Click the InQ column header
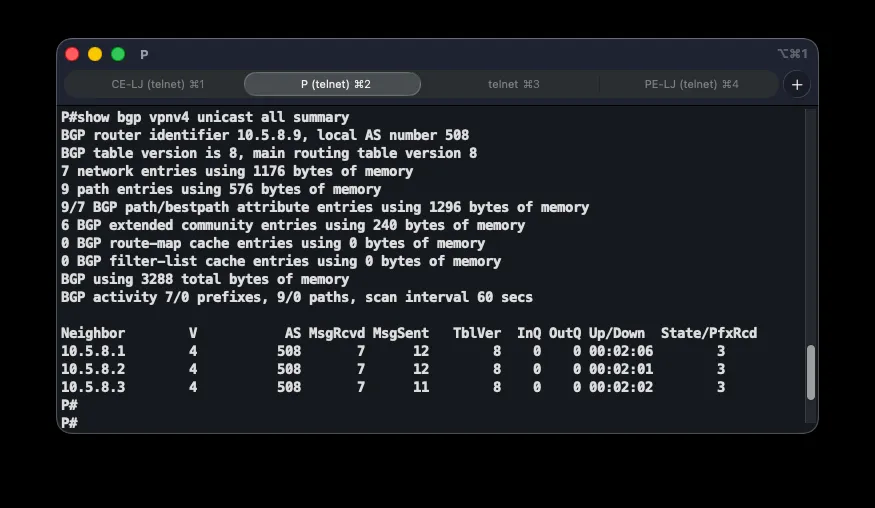The width and height of the screenshot is (875, 508). coord(528,333)
